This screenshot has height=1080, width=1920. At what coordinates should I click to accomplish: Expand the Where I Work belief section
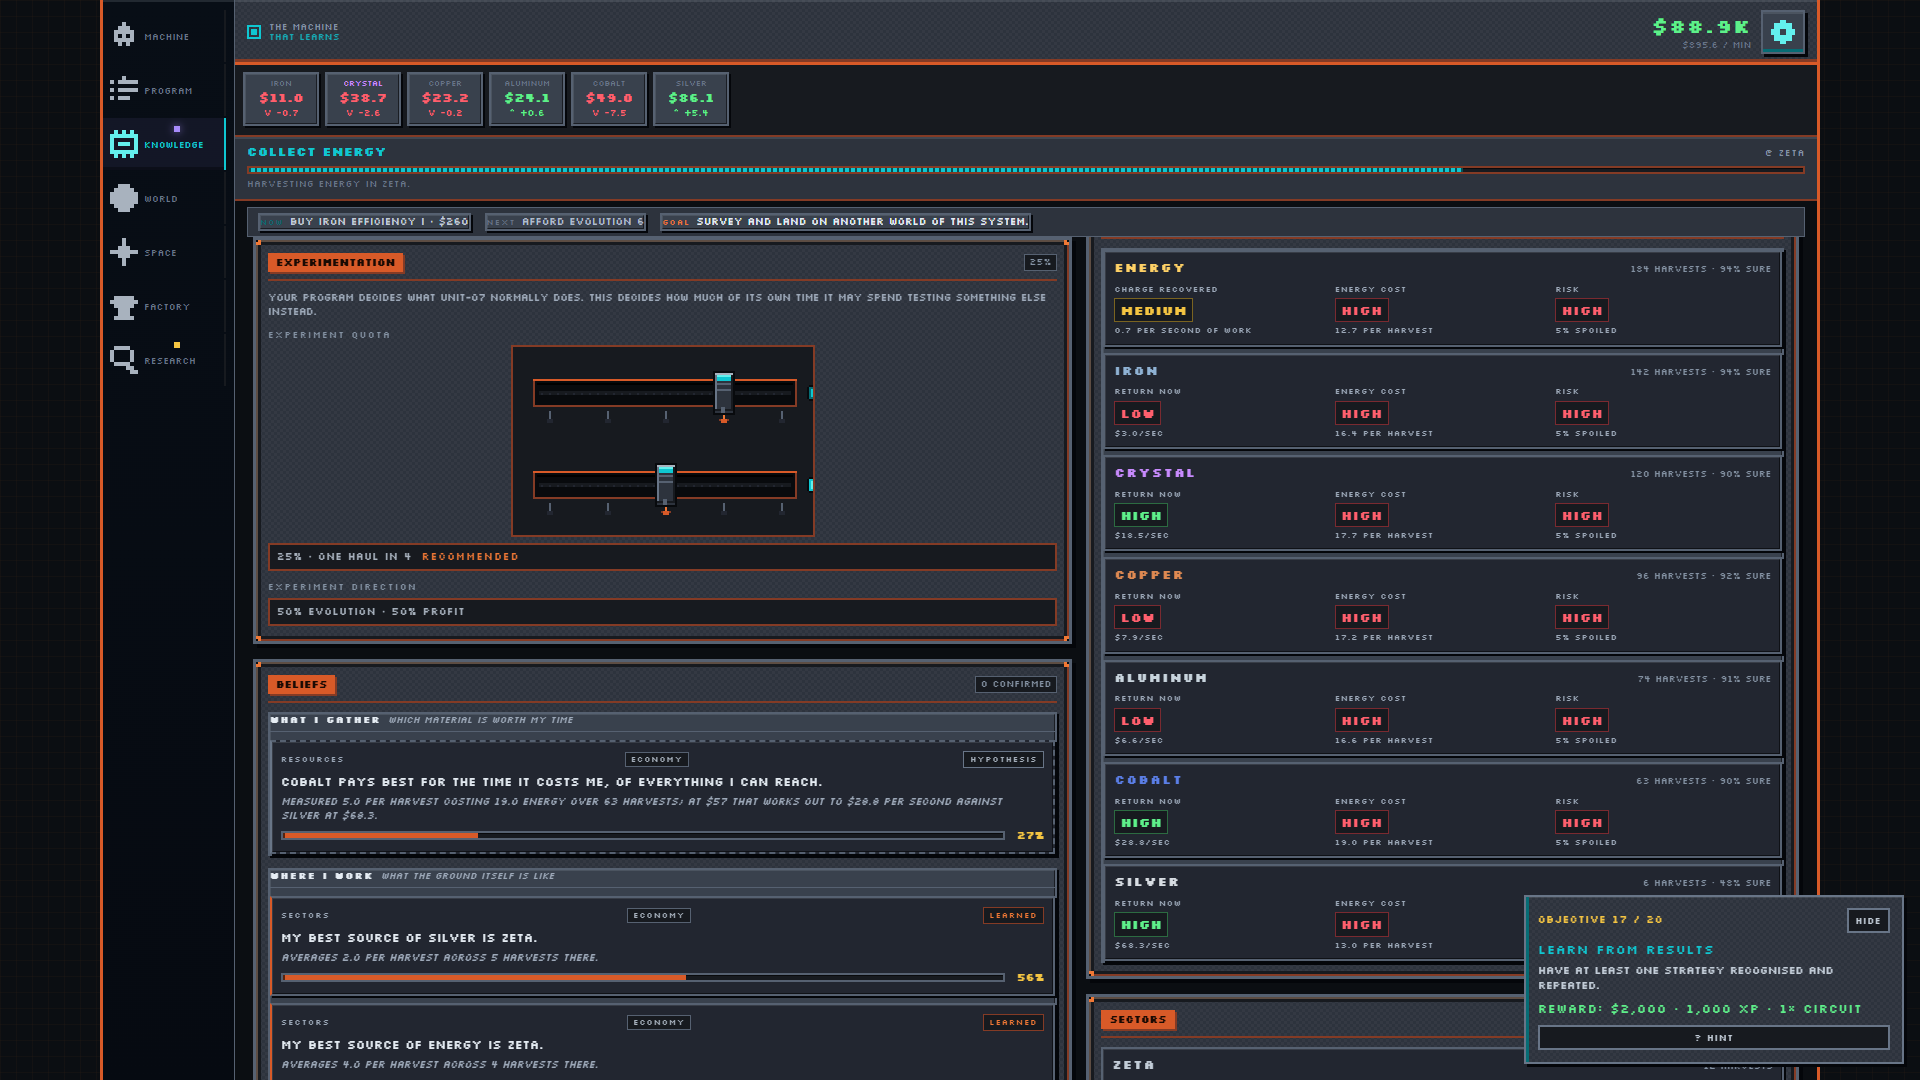pos(663,876)
